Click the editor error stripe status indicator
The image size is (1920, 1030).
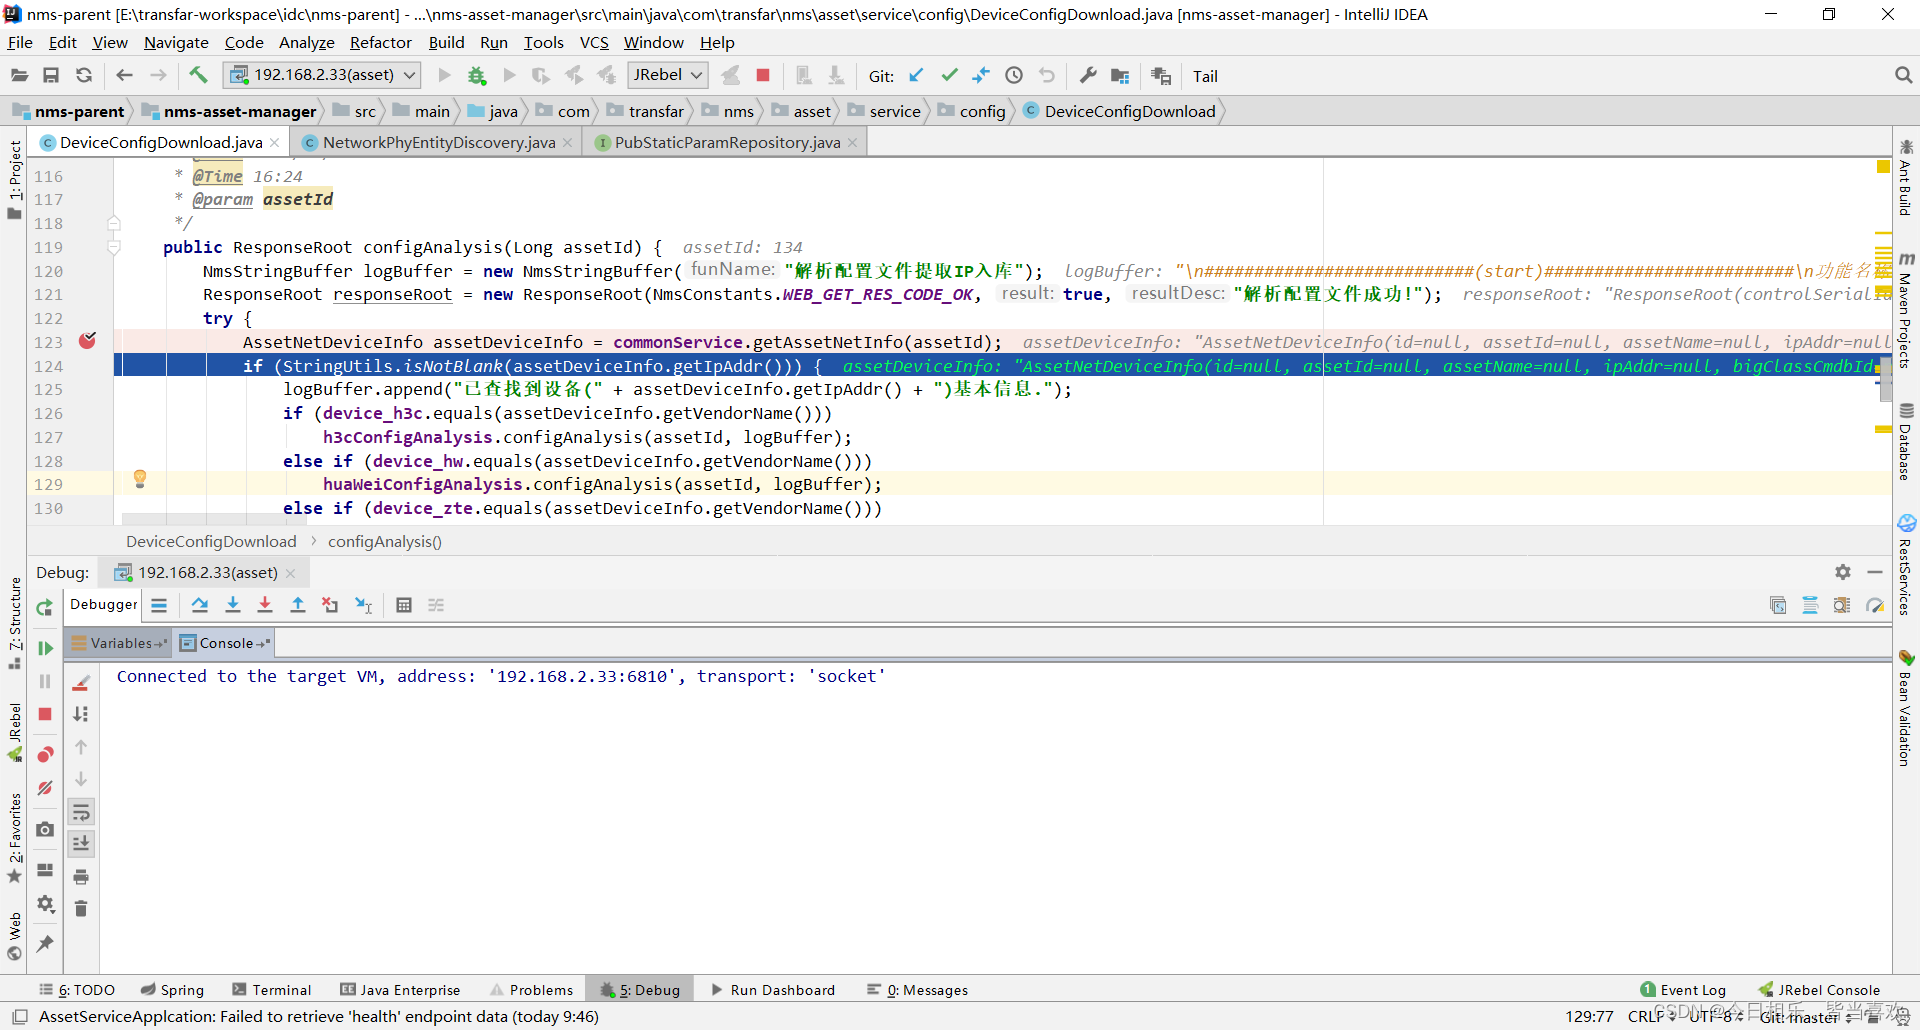(1883, 167)
